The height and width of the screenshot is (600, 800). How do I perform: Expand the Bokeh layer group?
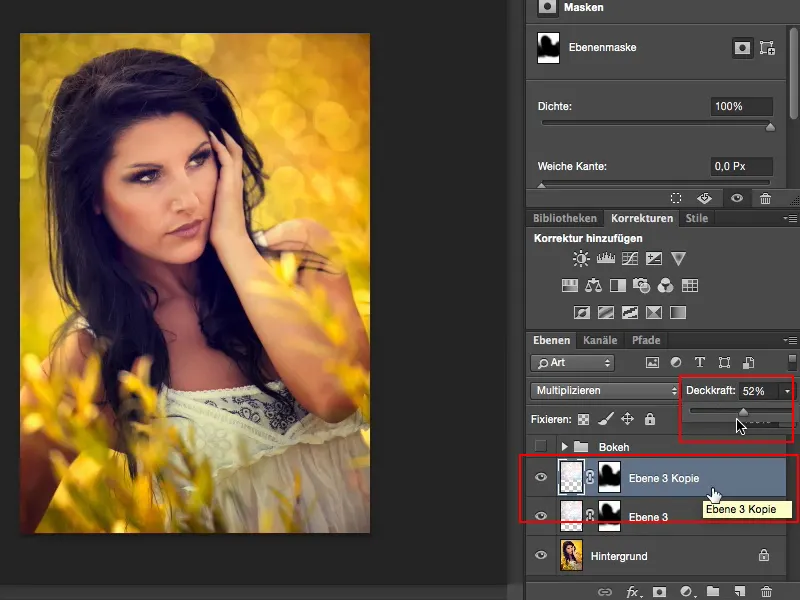tap(564, 446)
